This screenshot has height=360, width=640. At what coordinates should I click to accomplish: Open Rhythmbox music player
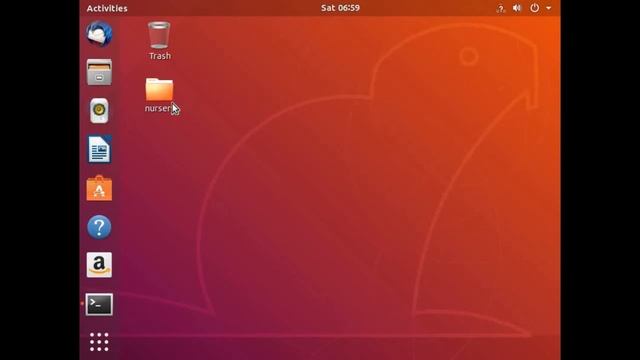(99, 110)
